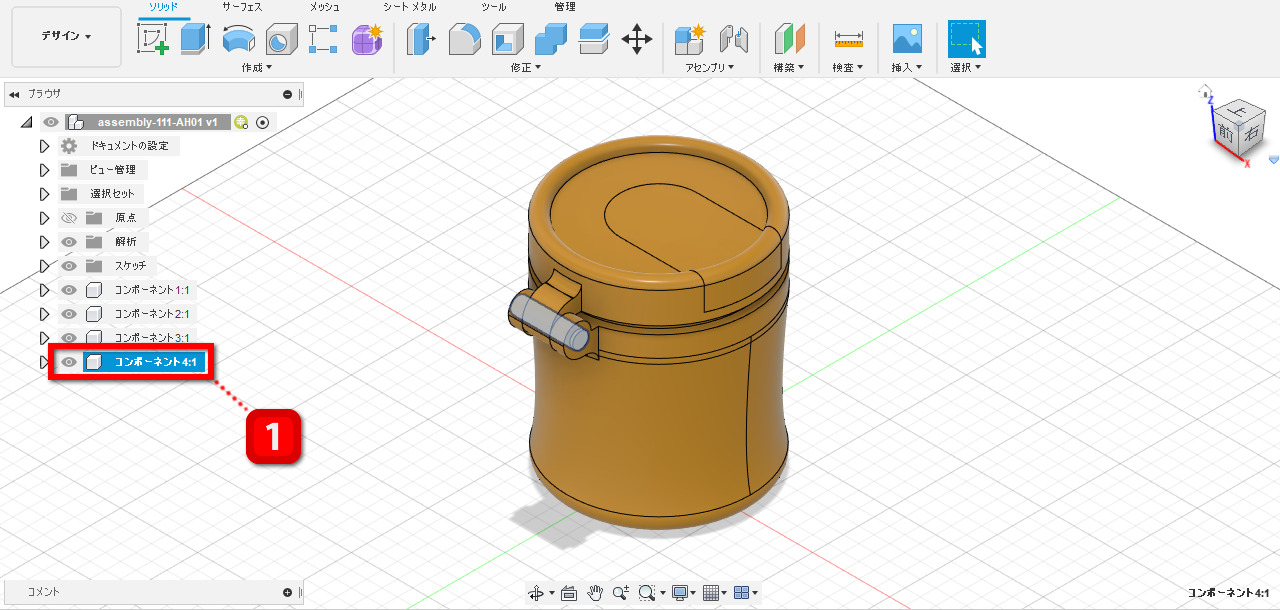The image size is (1280, 610).
Task: Open the シートメタル tab
Action: (x=410, y=7)
